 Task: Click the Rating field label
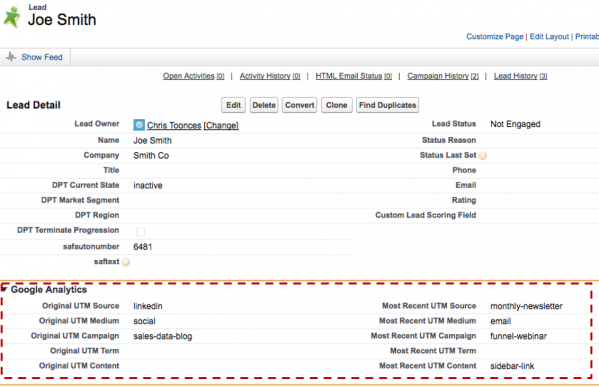pyautogui.click(x=464, y=200)
